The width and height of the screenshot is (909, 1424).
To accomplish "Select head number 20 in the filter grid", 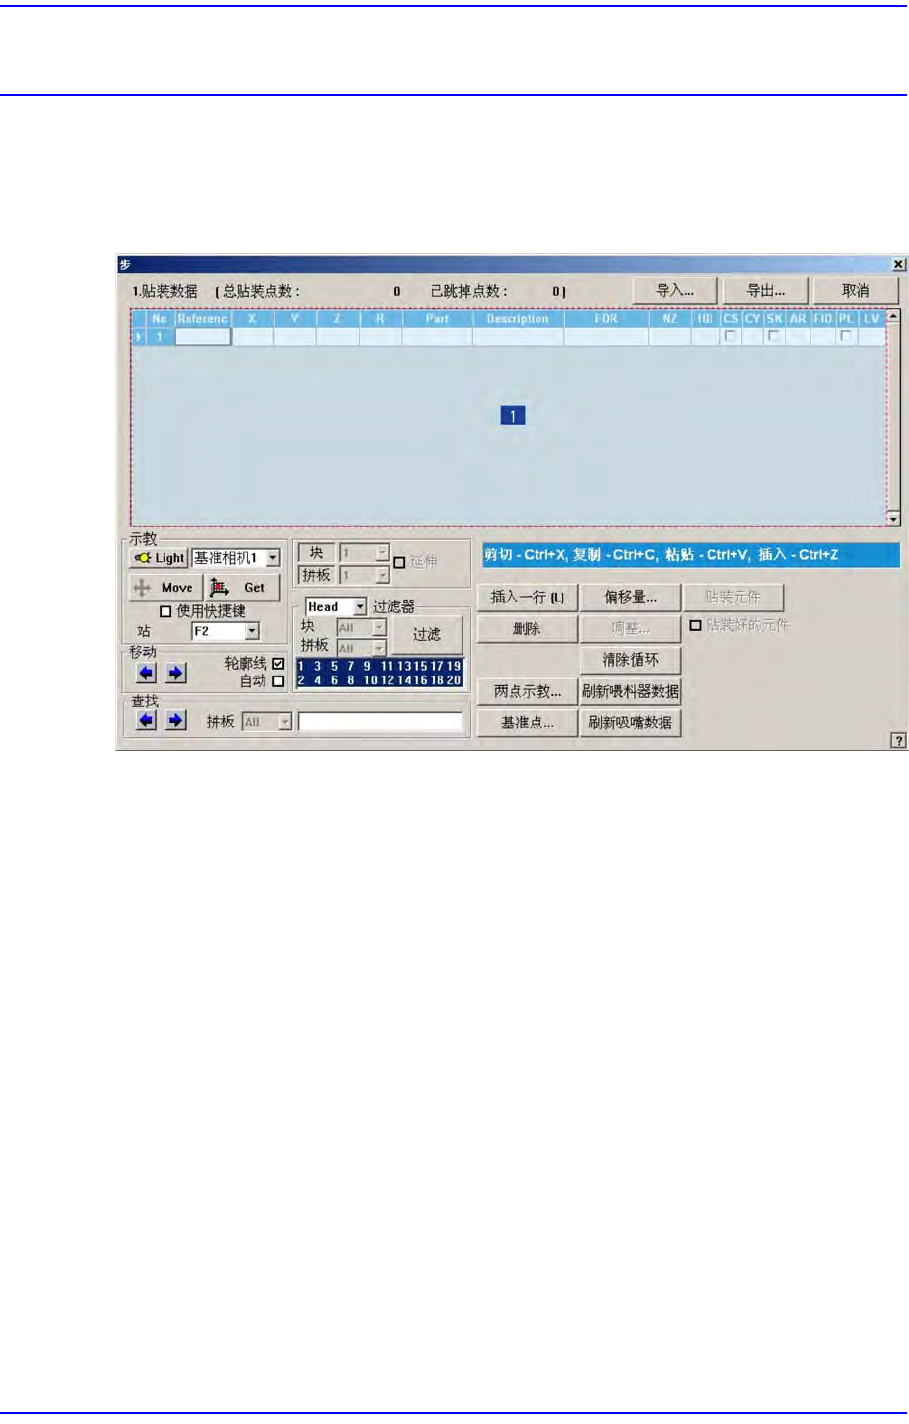I will click(x=453, y=680).
